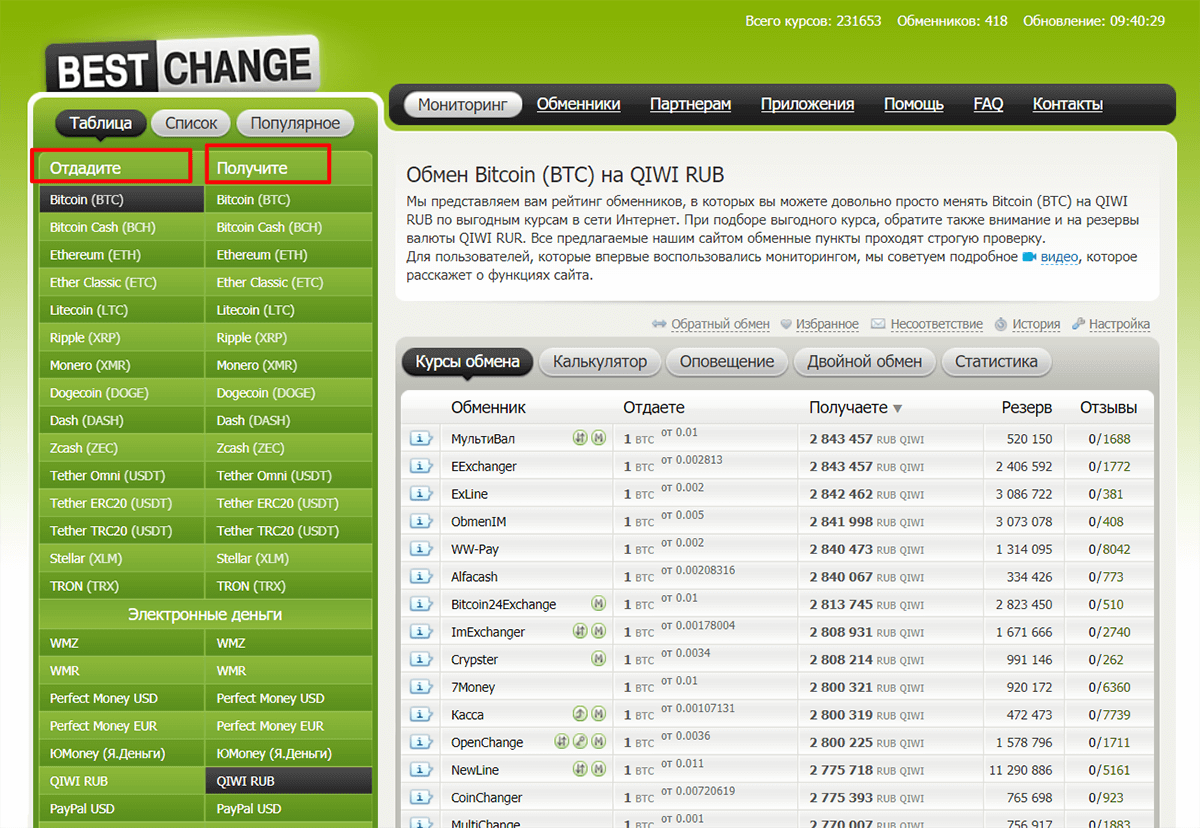Image resolution: width=1200 pixels, height=828 pixels.
Task: Select Tether TRC20 (USDT) in Отдадите column
Action: click(x=122, y=531)
